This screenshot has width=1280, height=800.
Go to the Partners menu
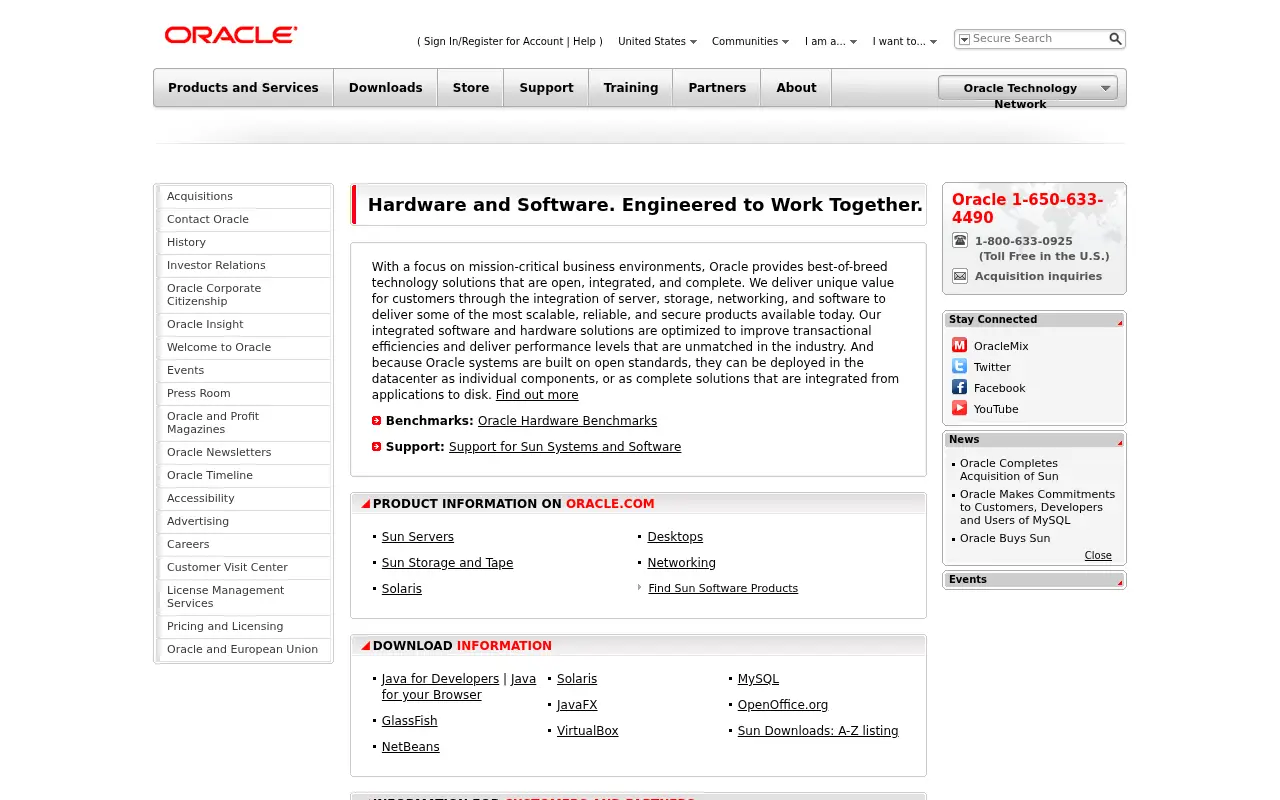point(717,88)
